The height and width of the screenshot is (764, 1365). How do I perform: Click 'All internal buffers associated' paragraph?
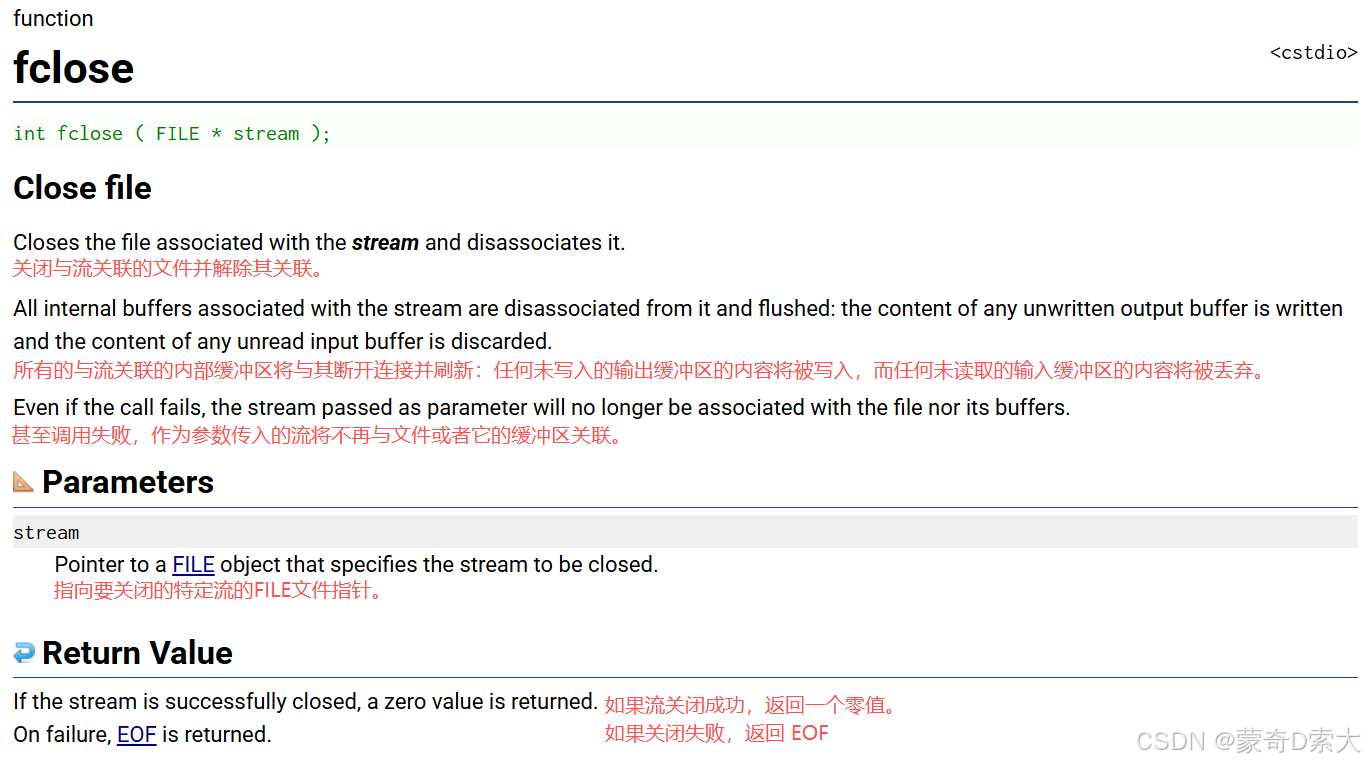tap(678, 324)
